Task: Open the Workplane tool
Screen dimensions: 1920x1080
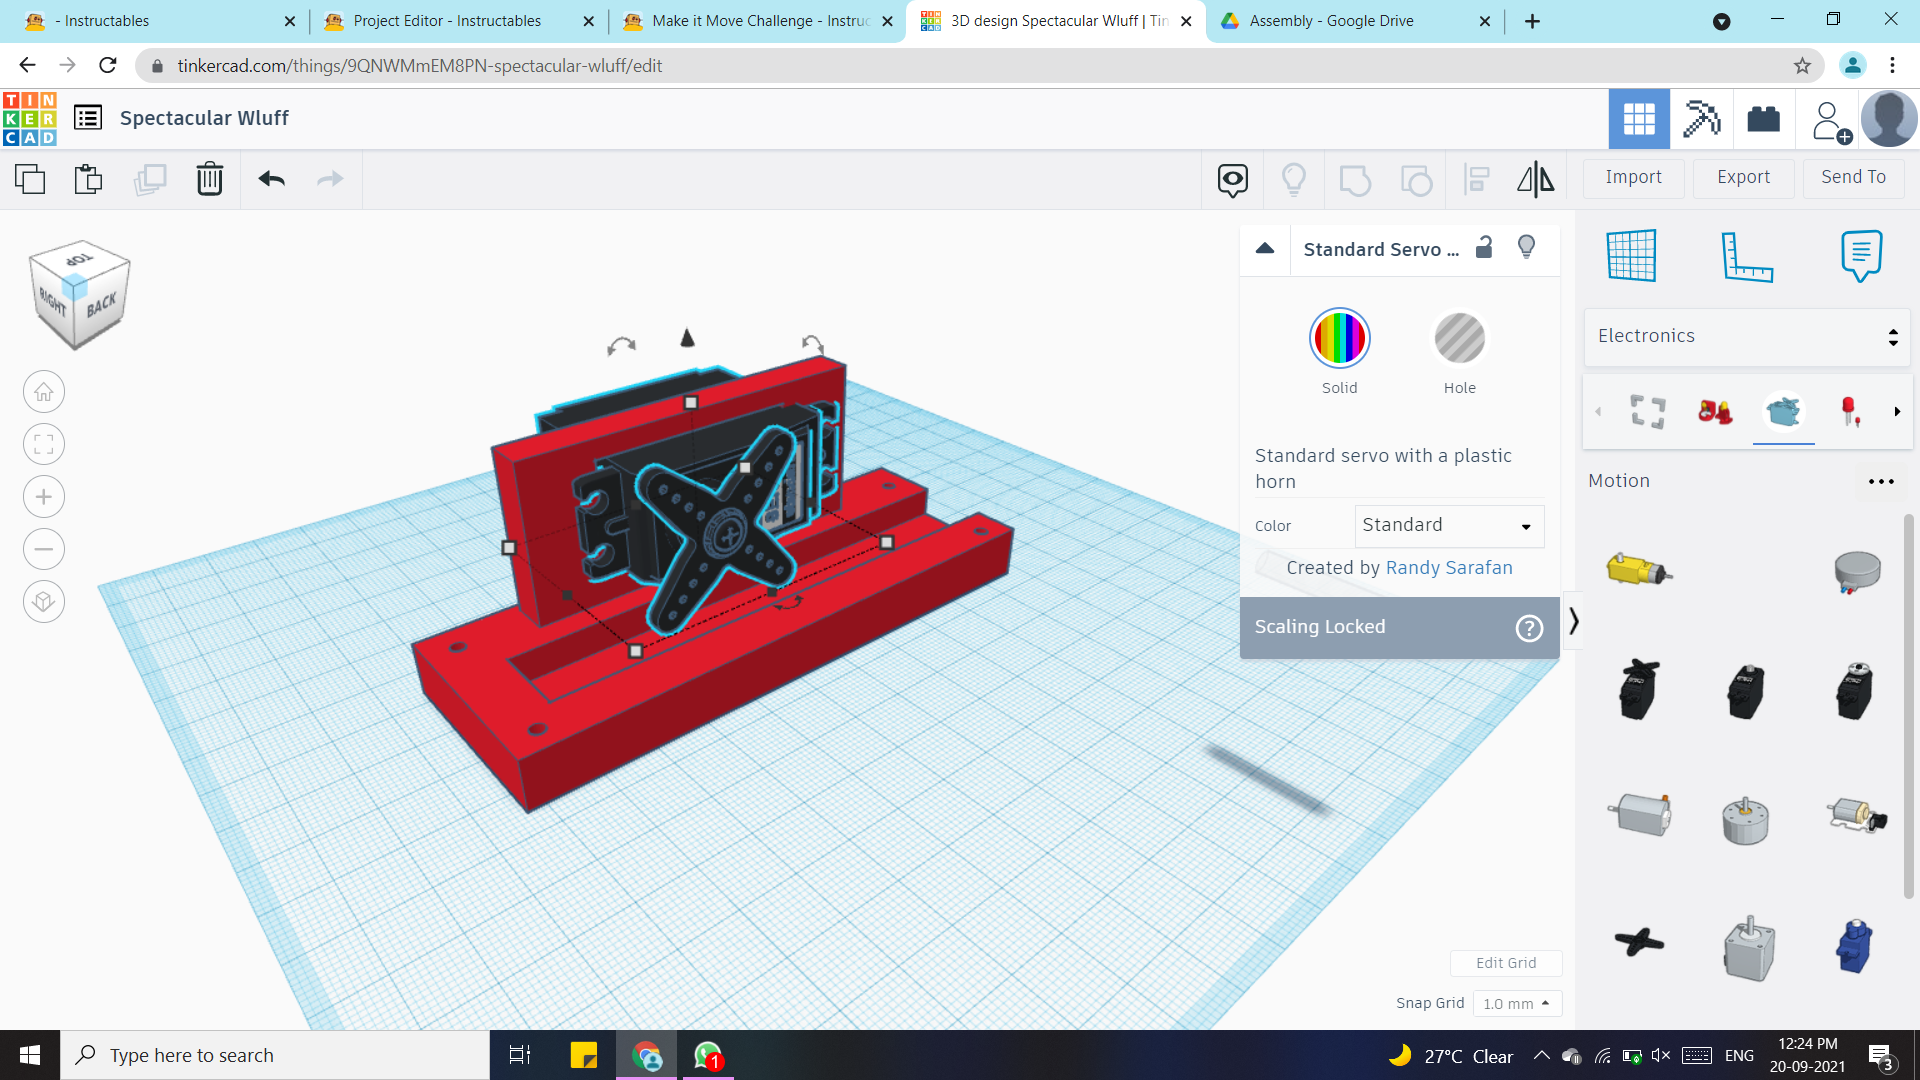Action: click(1631, 256)
